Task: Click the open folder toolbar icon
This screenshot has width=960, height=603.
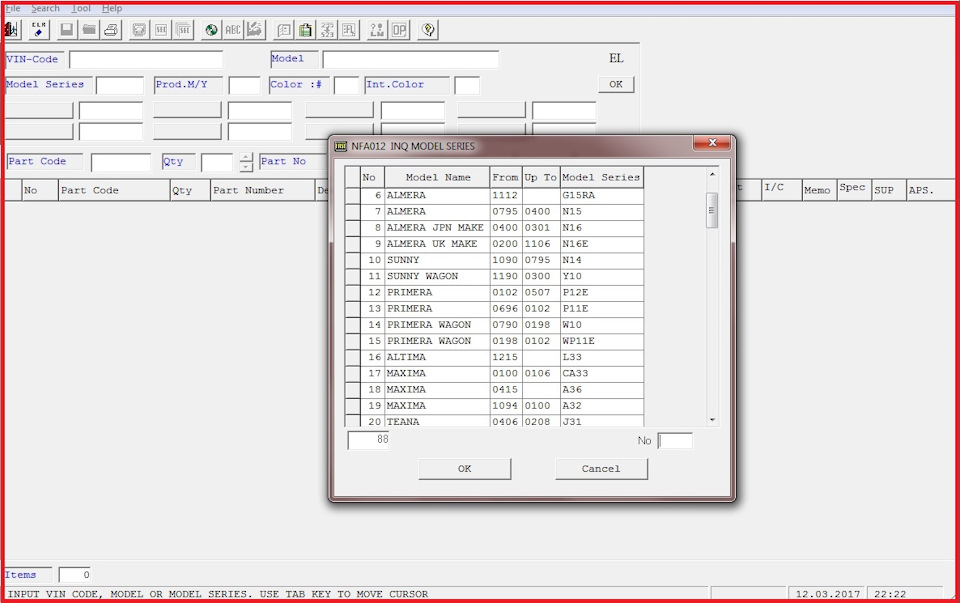Action: click(x=89, y=29)
